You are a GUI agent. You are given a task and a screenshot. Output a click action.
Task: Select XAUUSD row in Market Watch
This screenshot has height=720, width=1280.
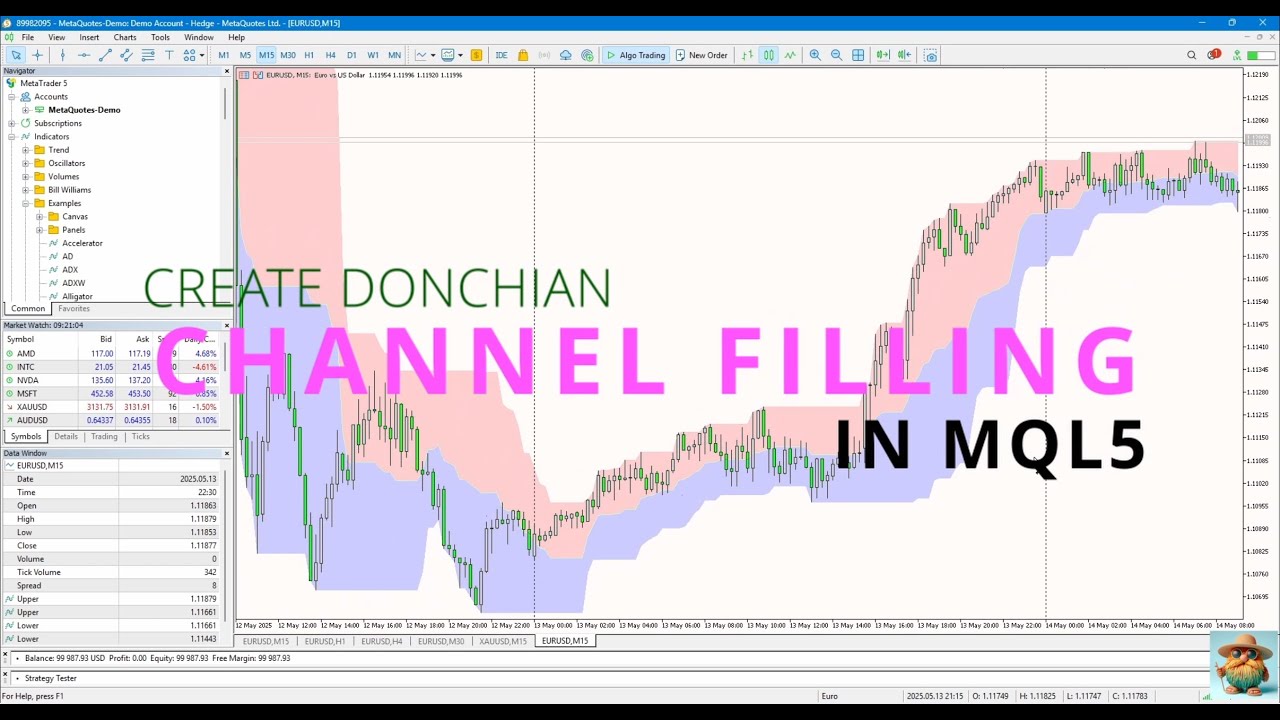pyautogui.click(x=110, y=407)
